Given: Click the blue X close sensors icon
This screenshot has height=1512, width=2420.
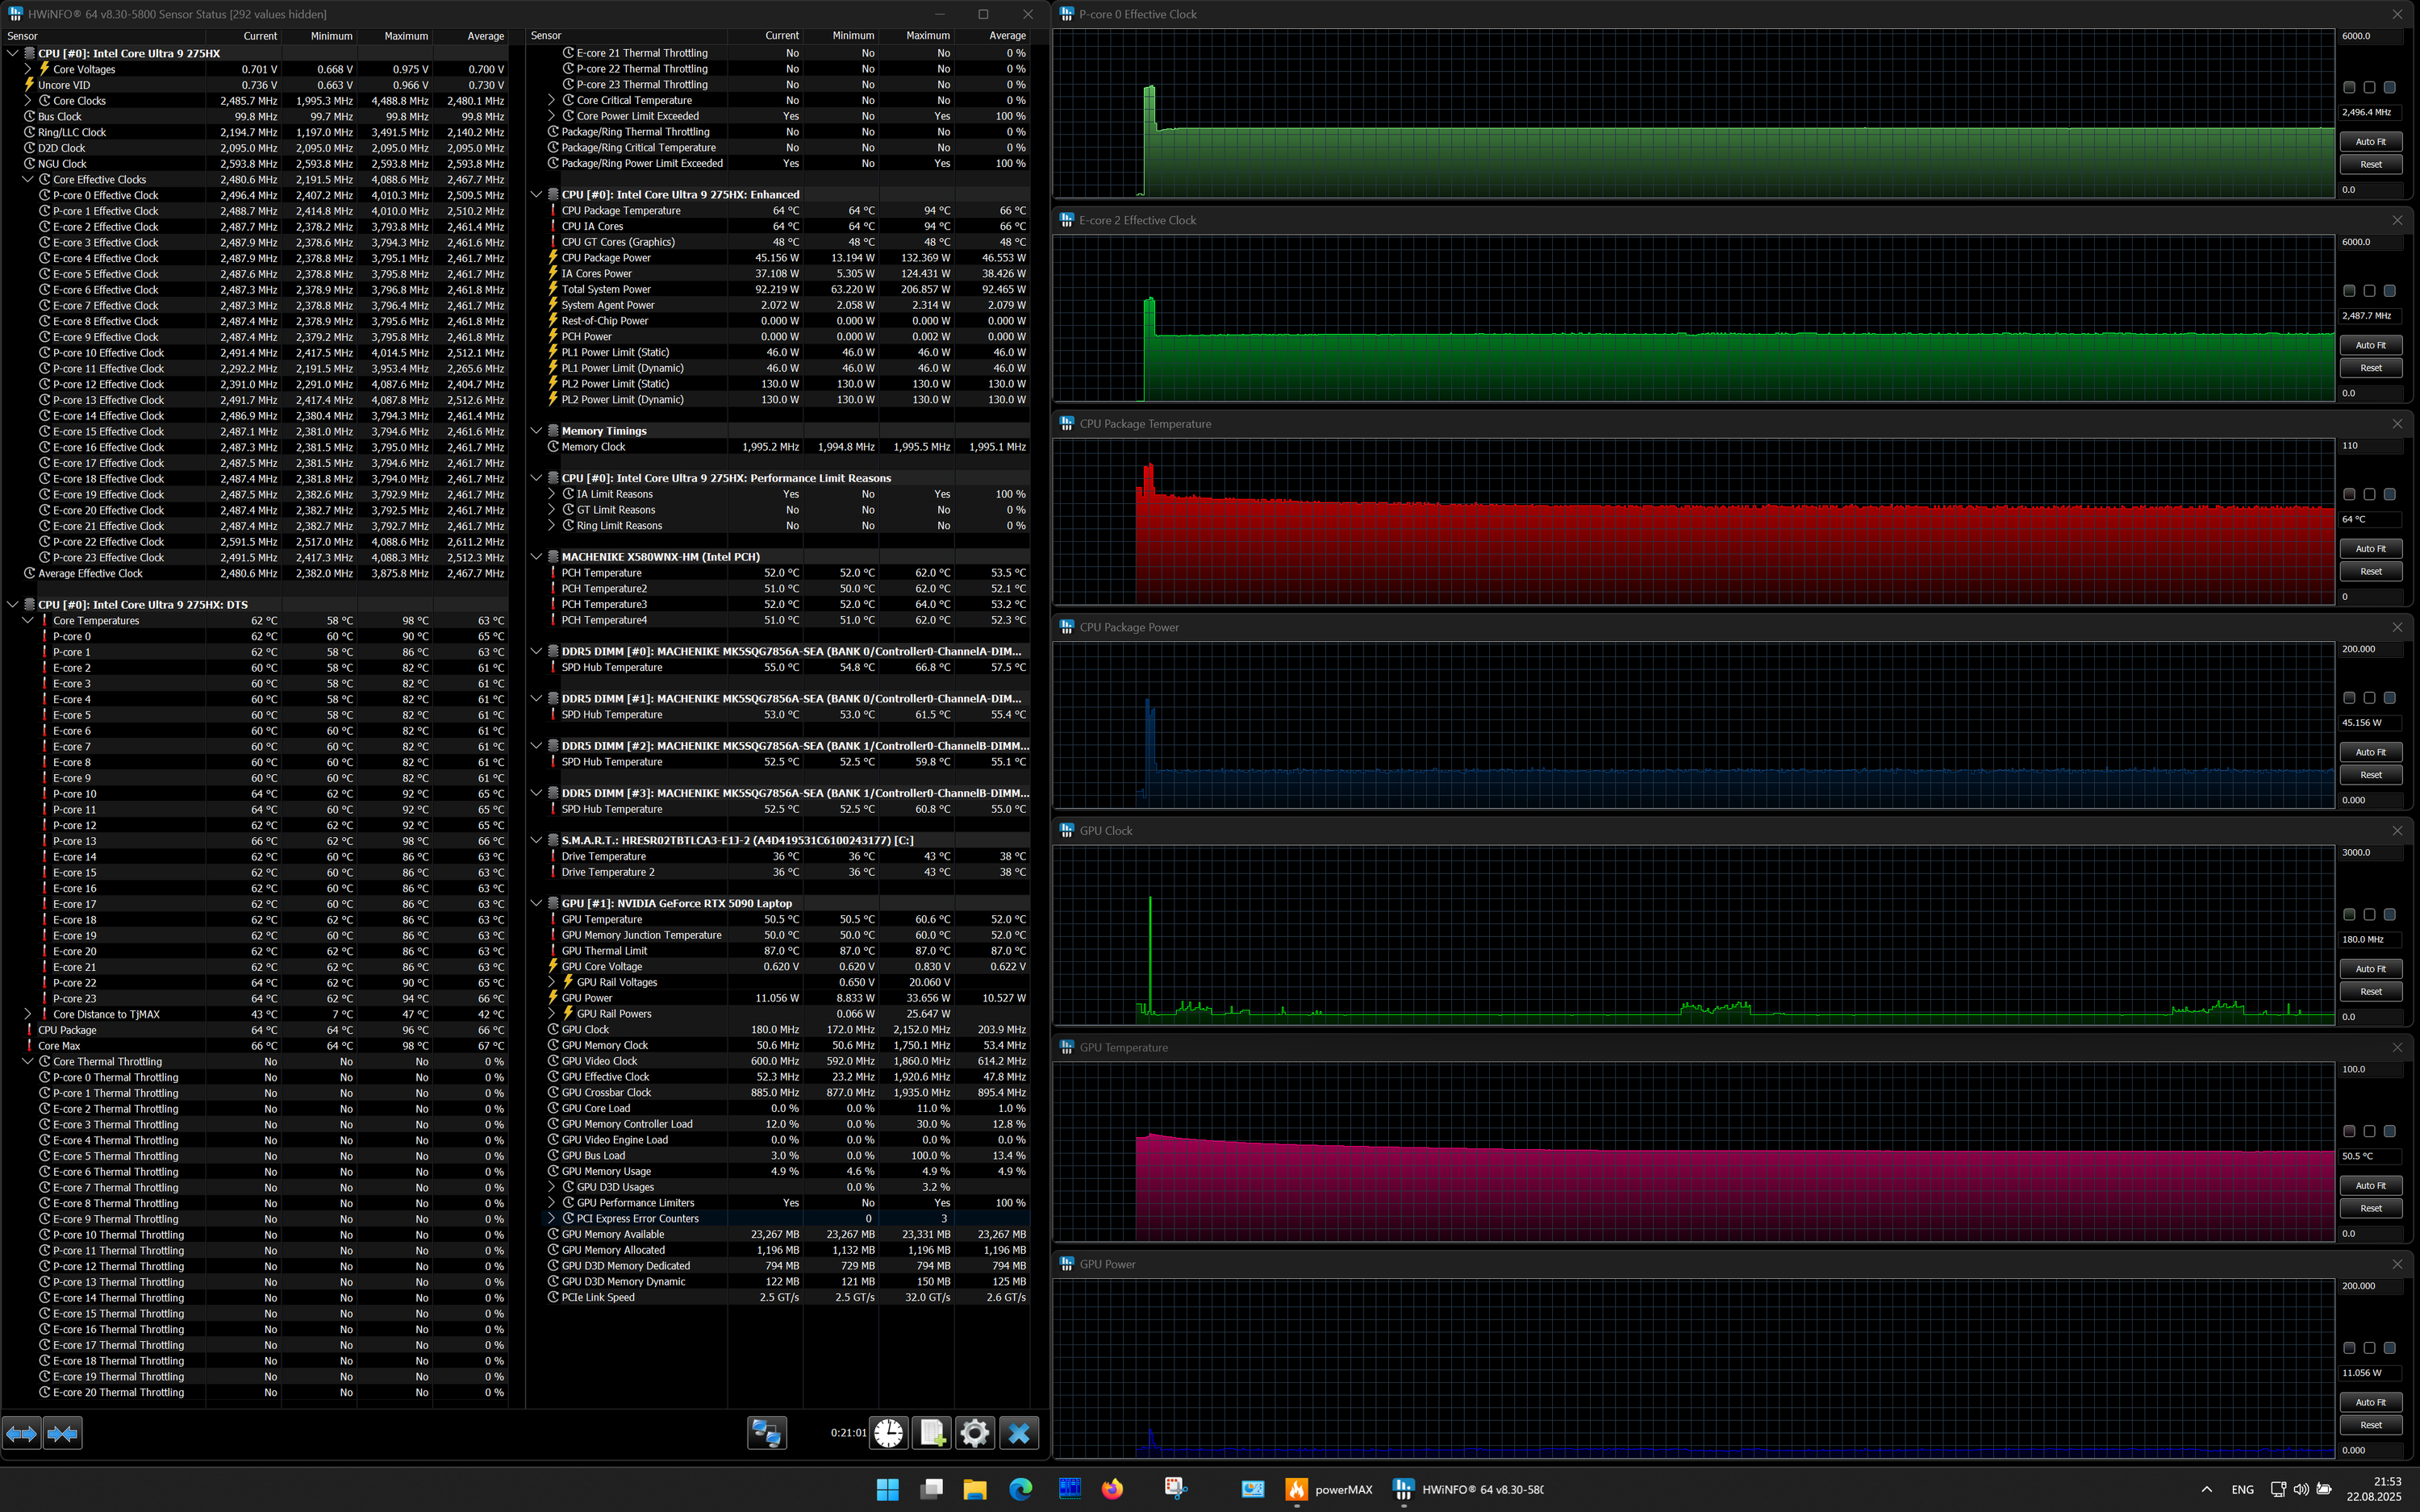Looking at the screenshot, I should pos(1019,1433).
